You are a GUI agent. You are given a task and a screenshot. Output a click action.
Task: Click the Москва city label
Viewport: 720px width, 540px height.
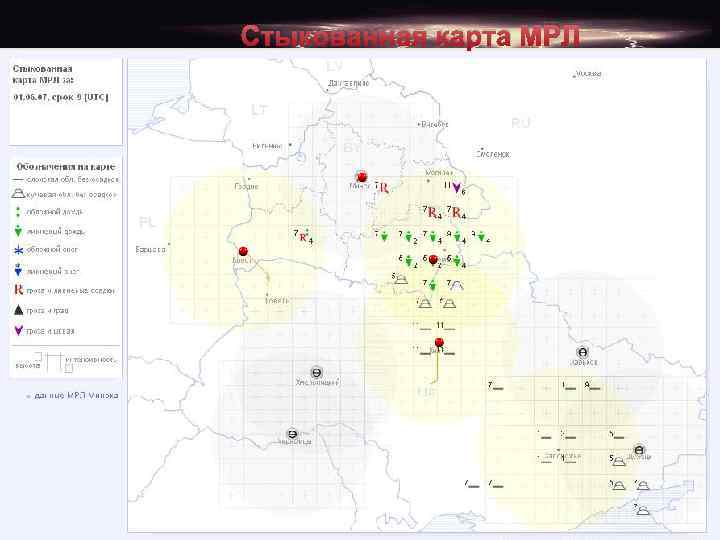(589, 73)
